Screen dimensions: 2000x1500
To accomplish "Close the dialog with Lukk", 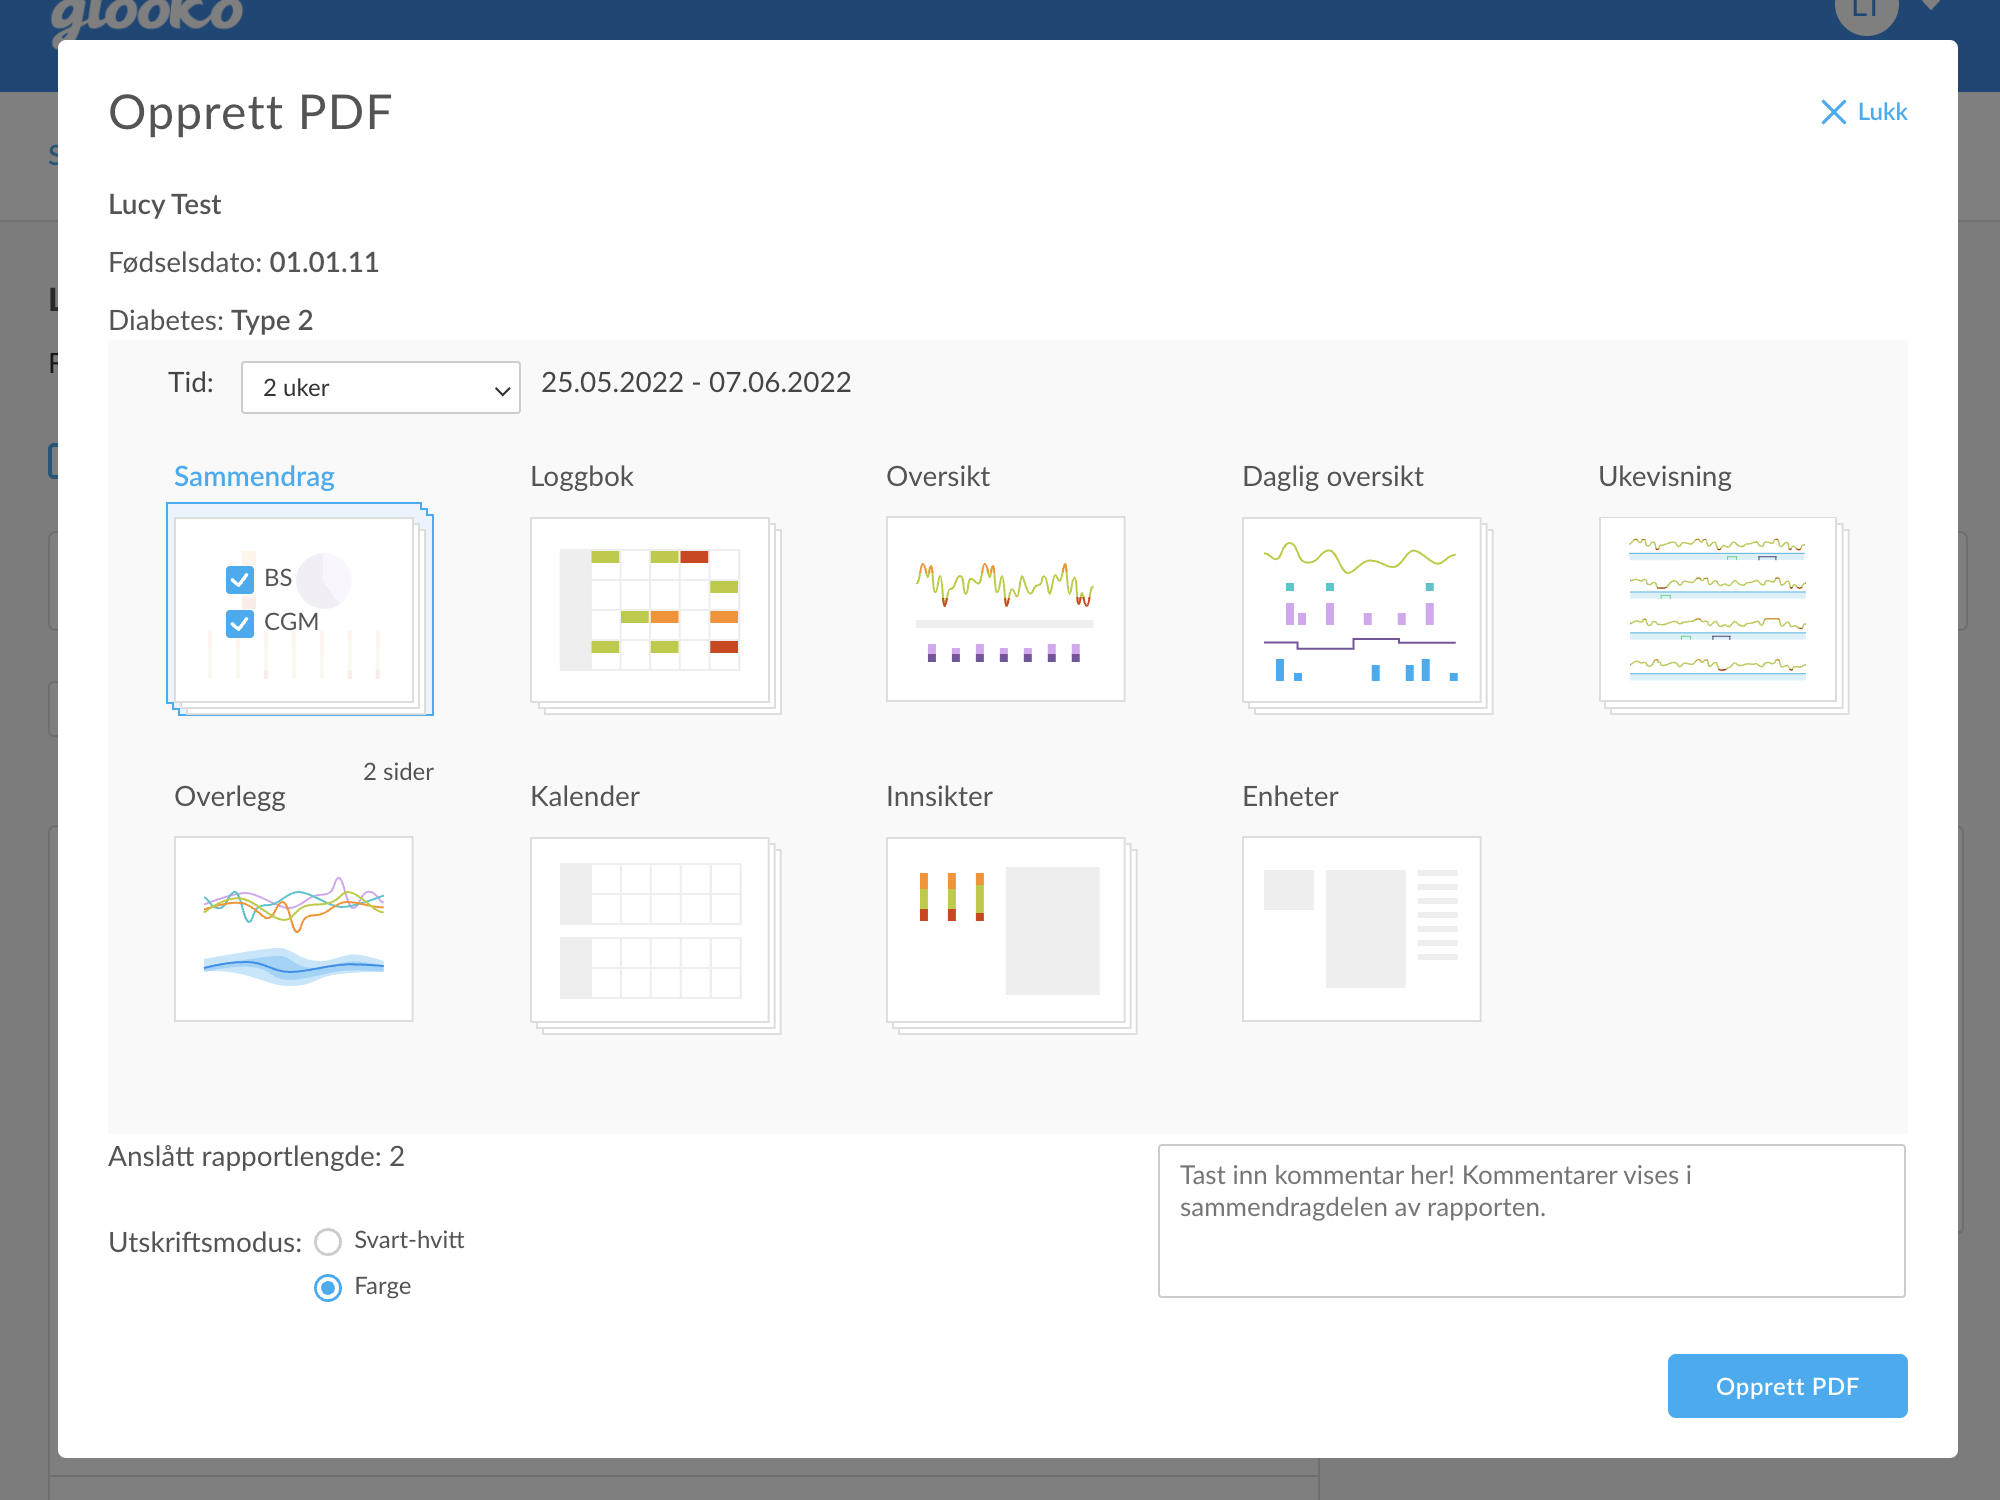I will pyautogui.click(x=1864, y=112).
